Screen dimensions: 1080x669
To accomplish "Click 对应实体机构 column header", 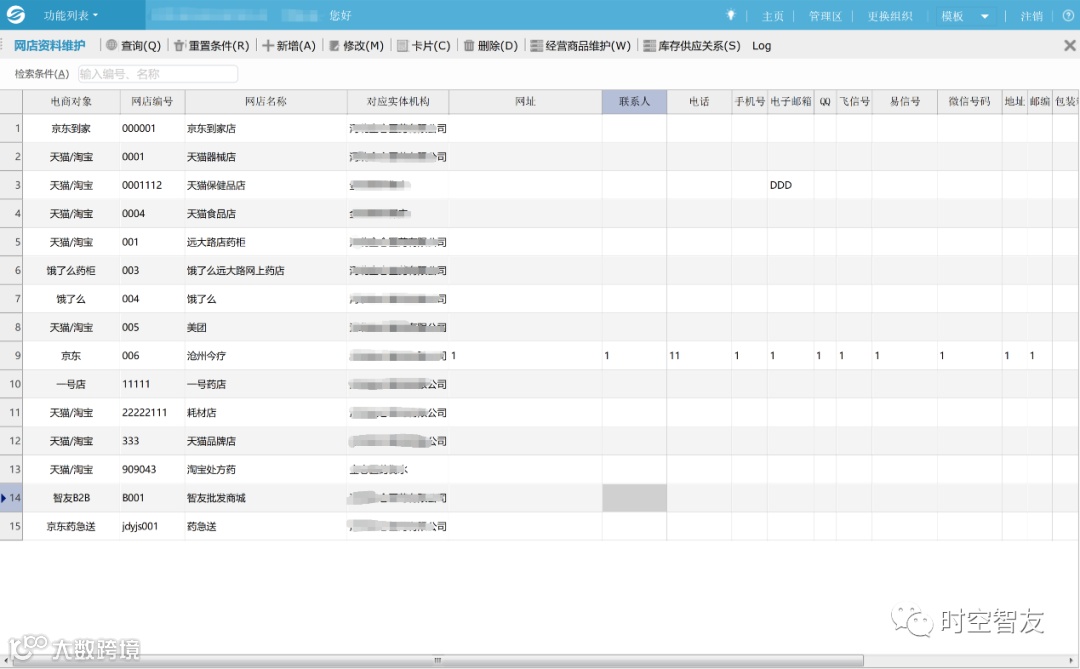I will pyautogui.click(x=398, y=101).
